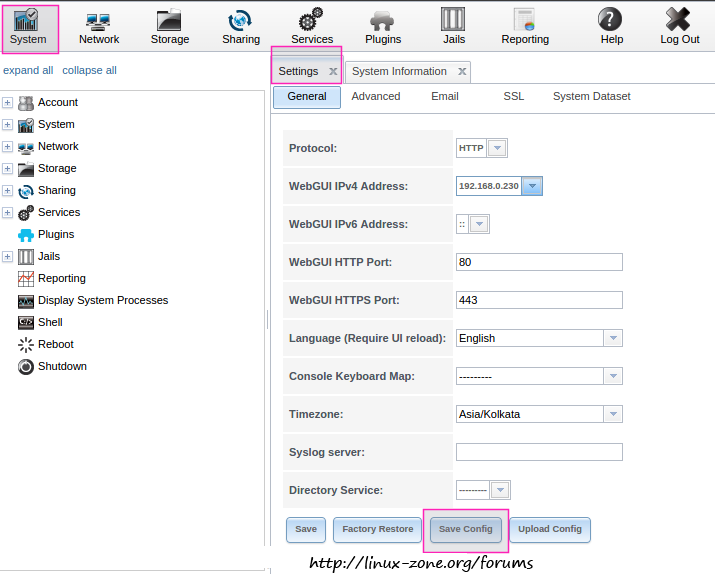The image size is (715, 574).
Task: Click the Save Config button
Action: (465, 529)
